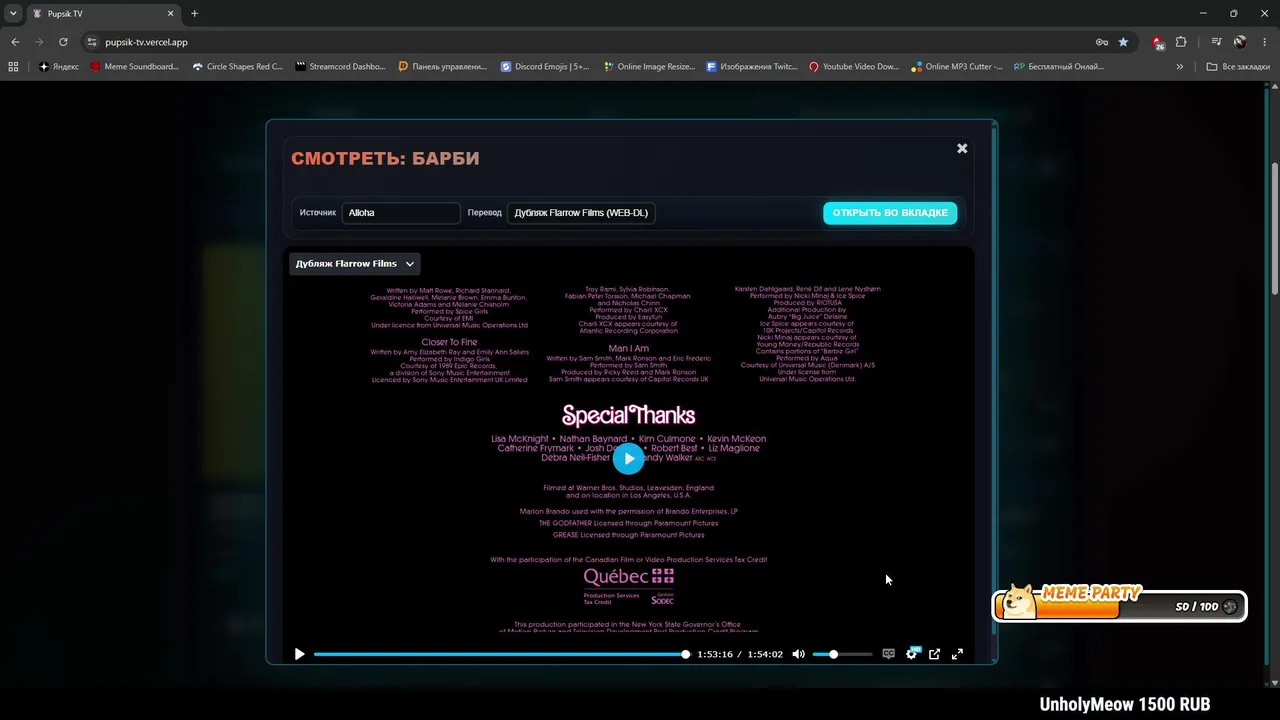Open the Discord Emojis bookmark
This screenshot has height=720, width=1280.
click(x=546, y=67)
